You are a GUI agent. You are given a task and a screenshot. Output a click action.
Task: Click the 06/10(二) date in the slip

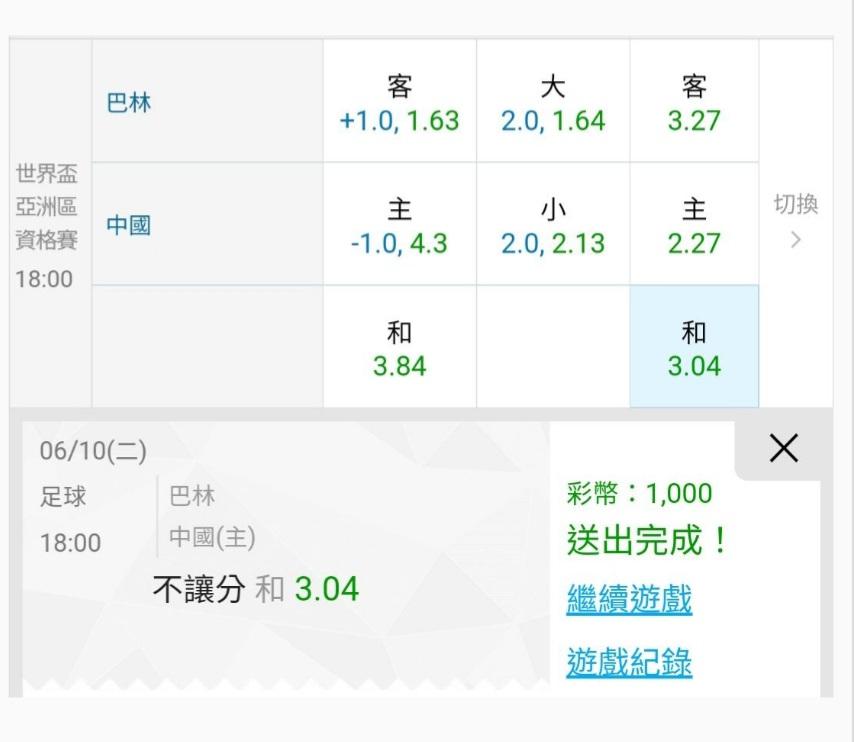pyautogui.click(x=93, y=451)
